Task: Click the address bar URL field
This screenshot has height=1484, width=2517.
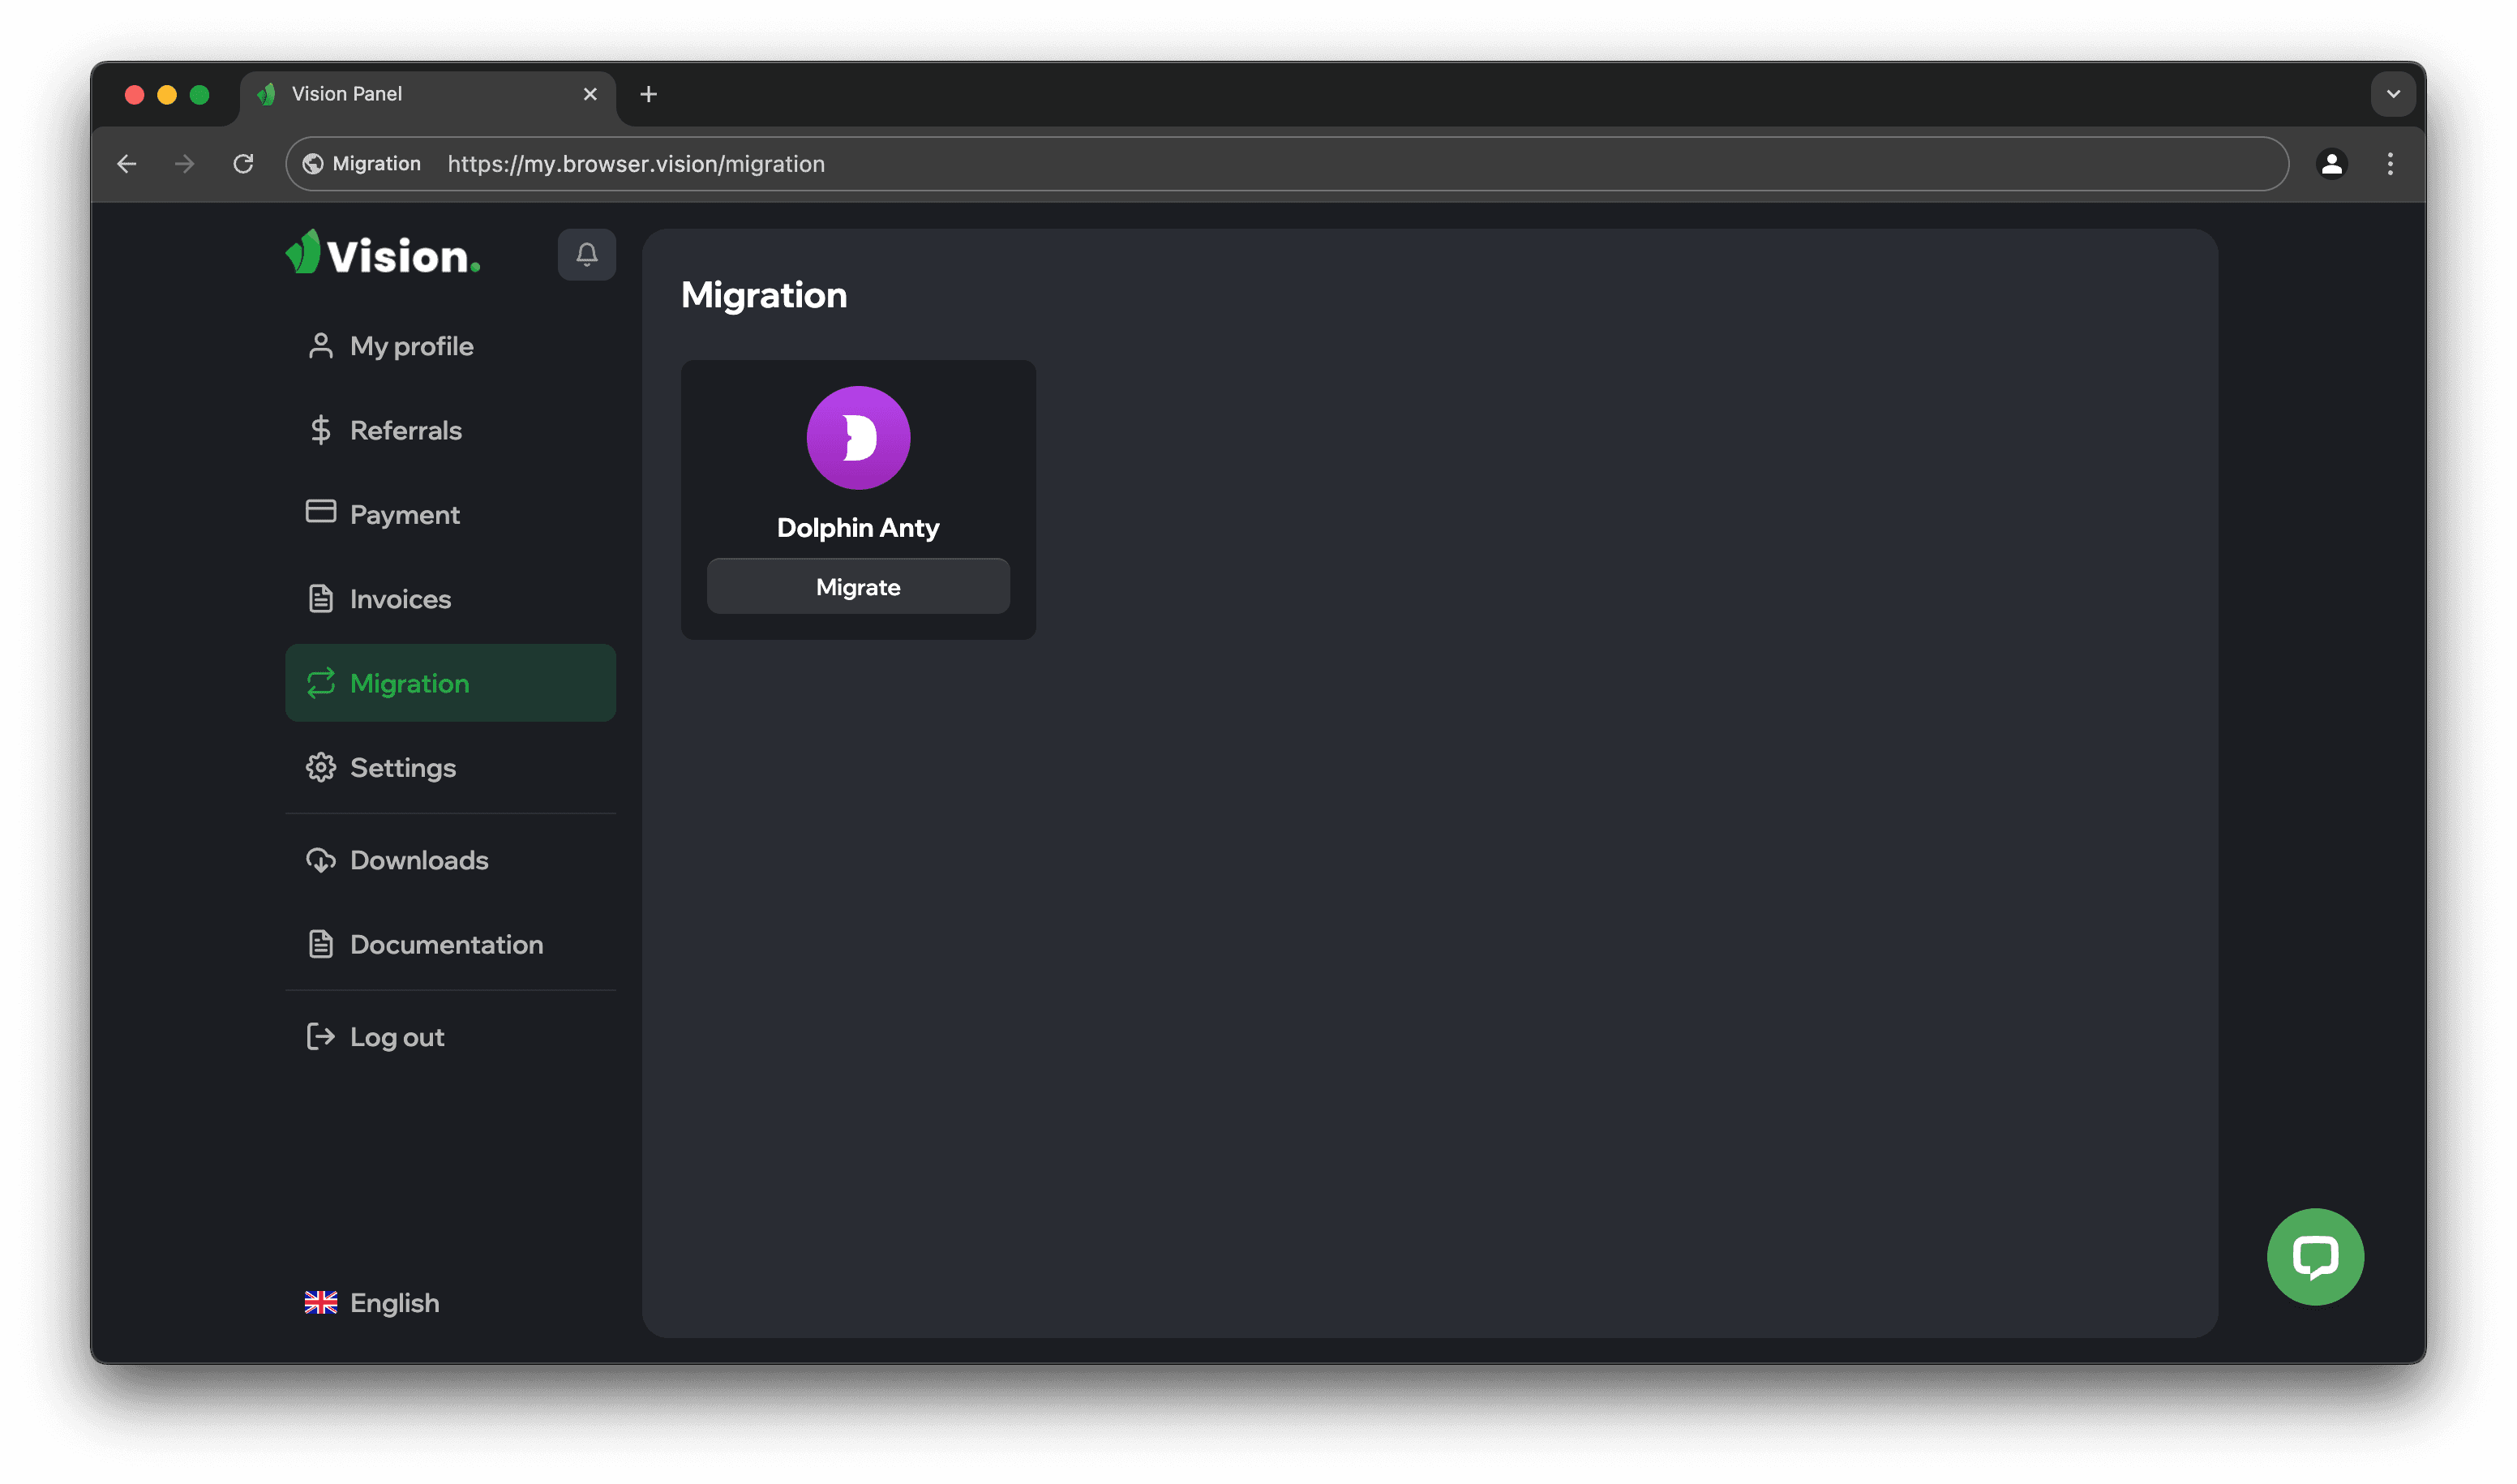Action: click(x=1286, y=164)
